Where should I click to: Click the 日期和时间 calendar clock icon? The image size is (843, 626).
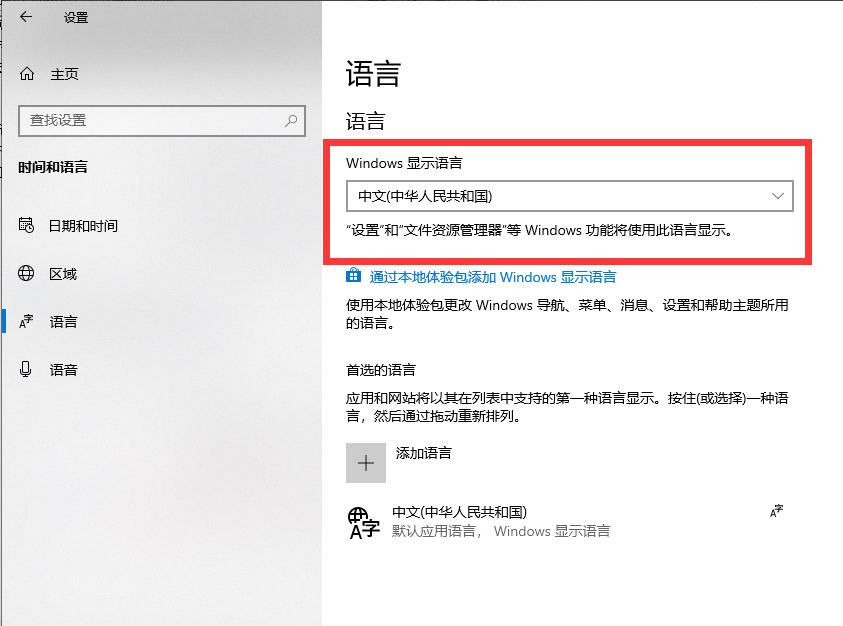[26, 225]
